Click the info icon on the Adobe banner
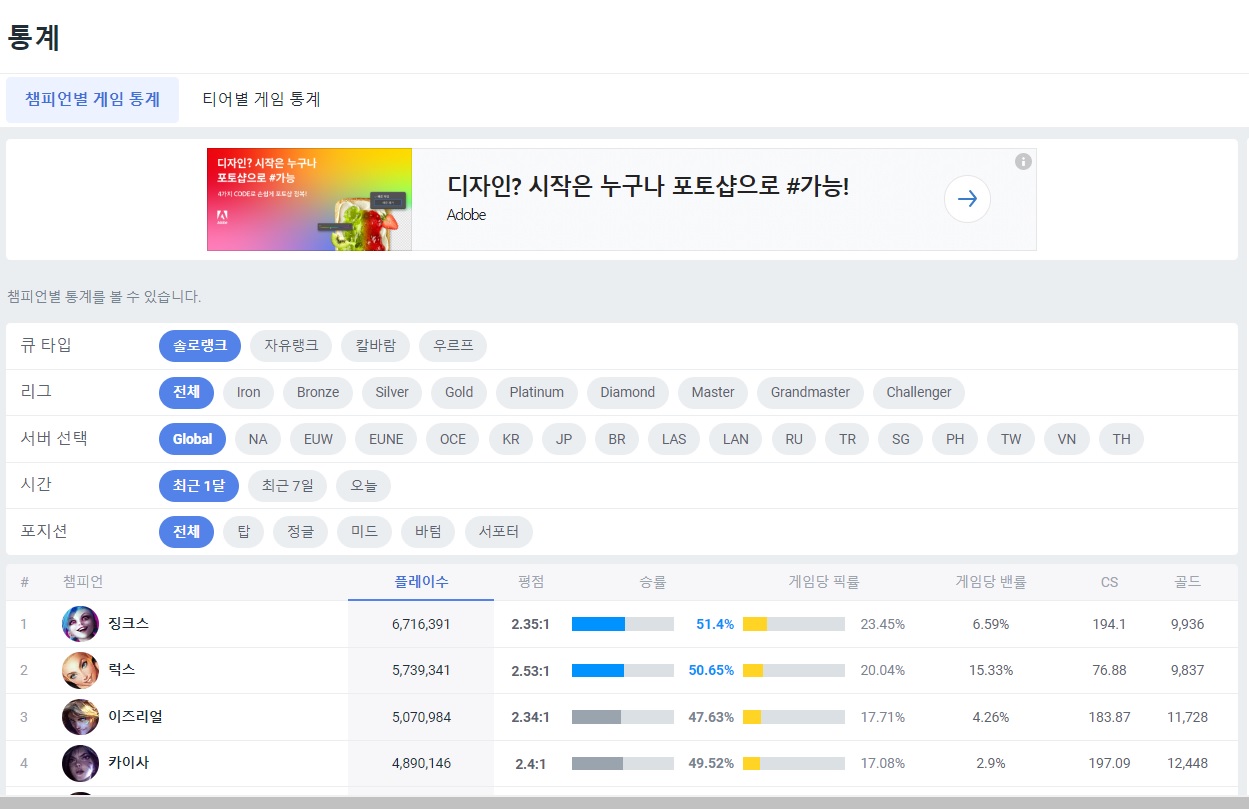1249x809 pixels. point(1023,163)
